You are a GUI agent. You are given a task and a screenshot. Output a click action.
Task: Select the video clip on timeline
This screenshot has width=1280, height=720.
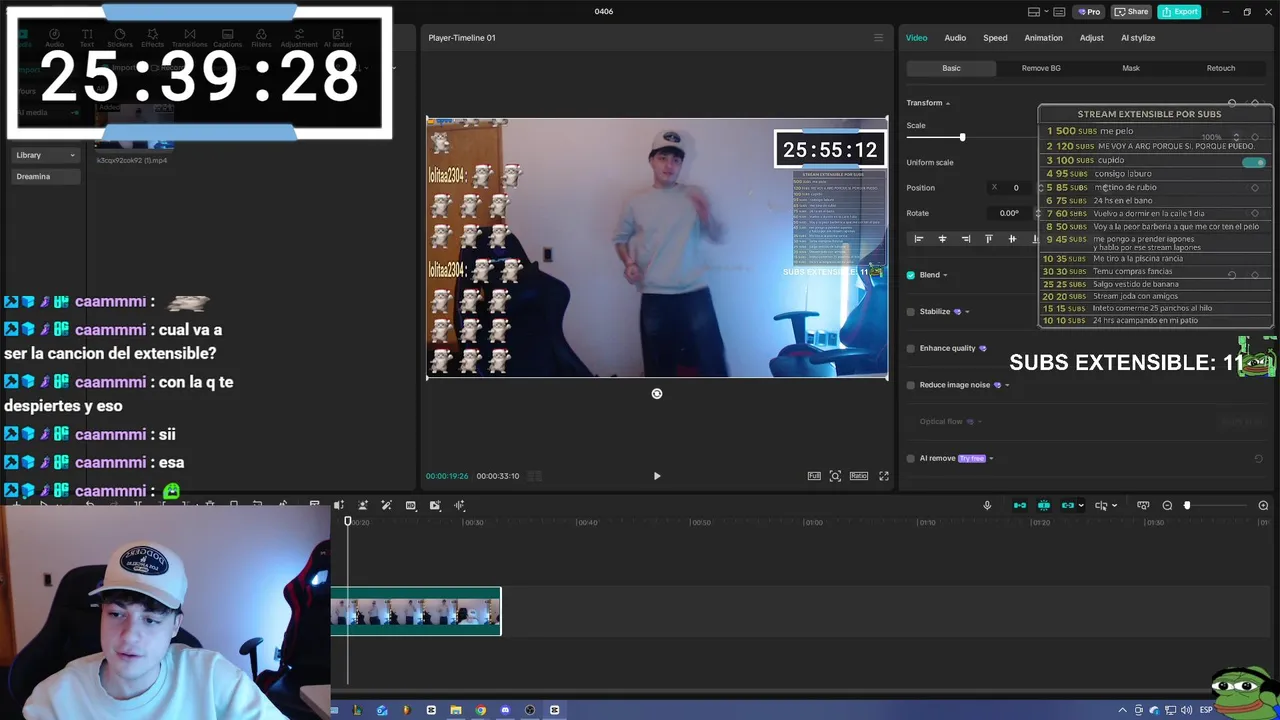coord(416,611)
